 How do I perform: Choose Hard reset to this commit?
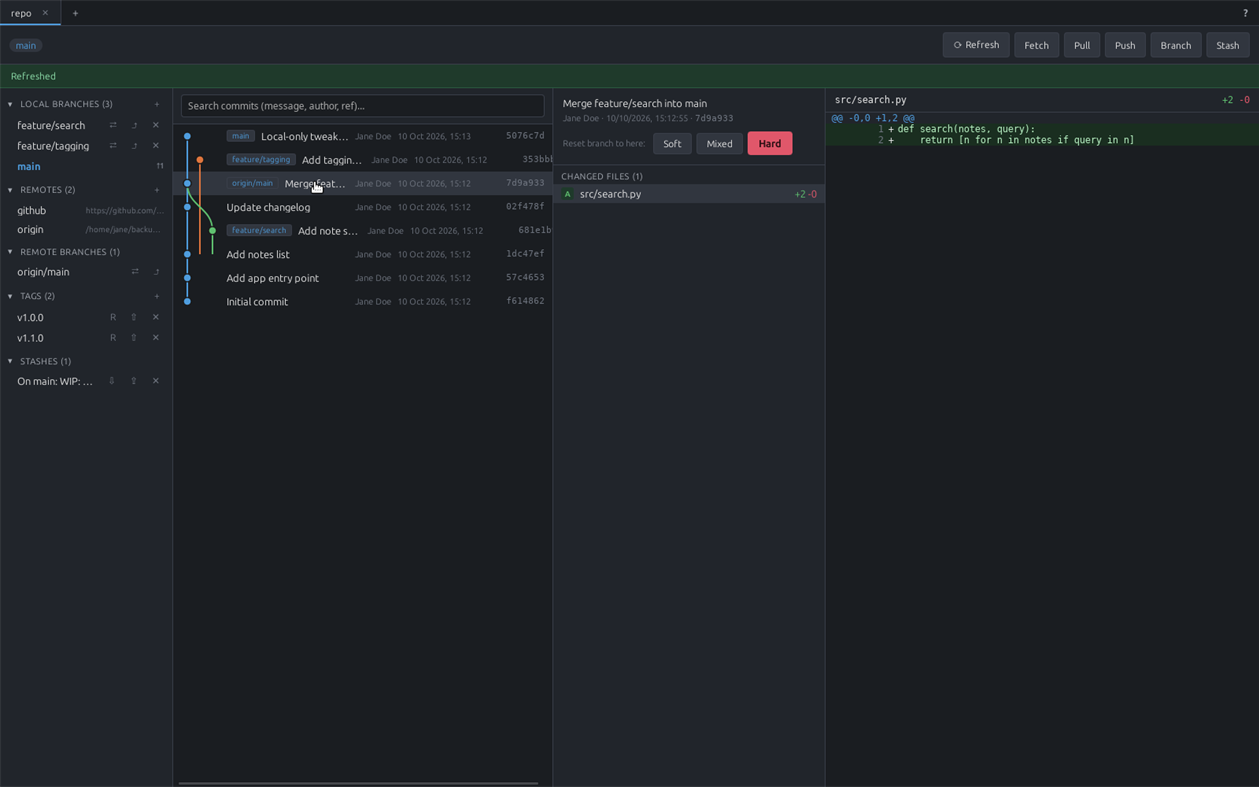coord(770,143)
